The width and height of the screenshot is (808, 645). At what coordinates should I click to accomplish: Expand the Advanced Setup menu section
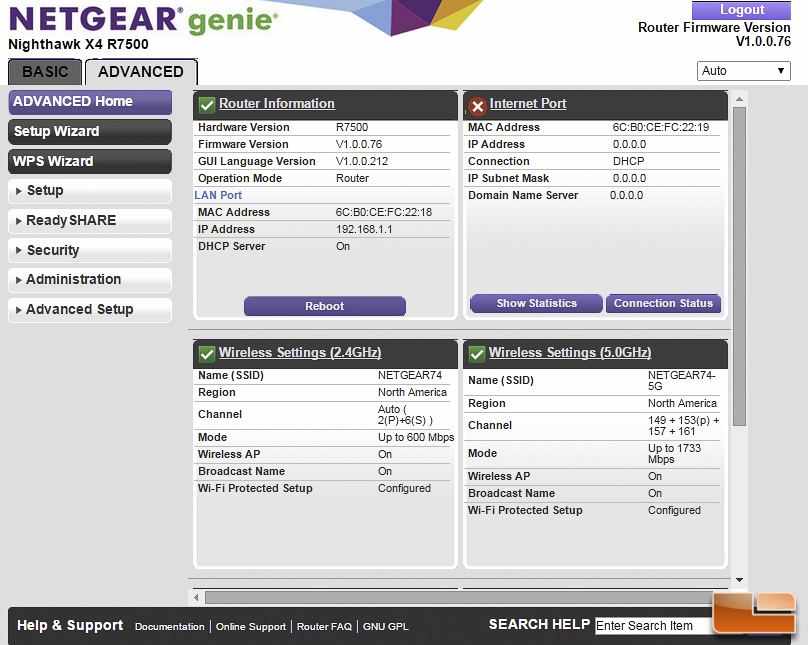(90, 310)
